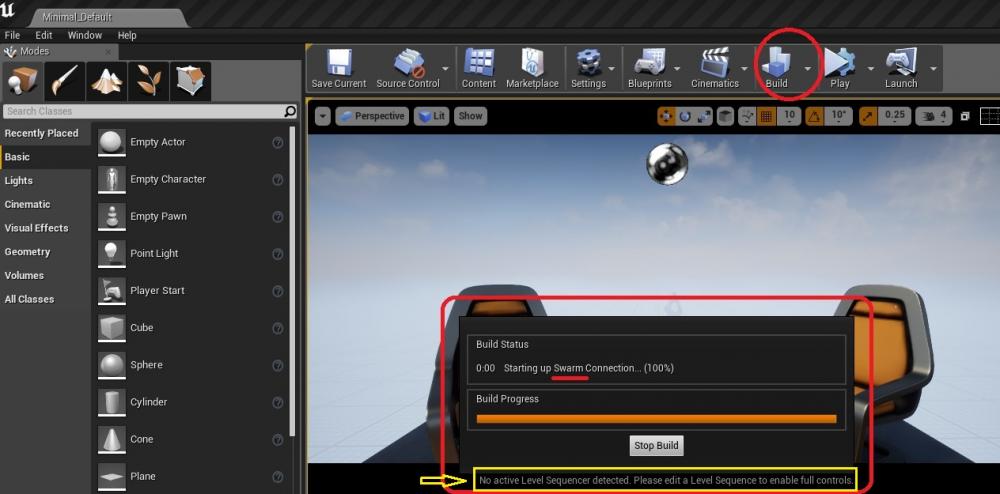Open the File menu
Viewport: 1000px width, 494px height.
(x=12, y=35)
